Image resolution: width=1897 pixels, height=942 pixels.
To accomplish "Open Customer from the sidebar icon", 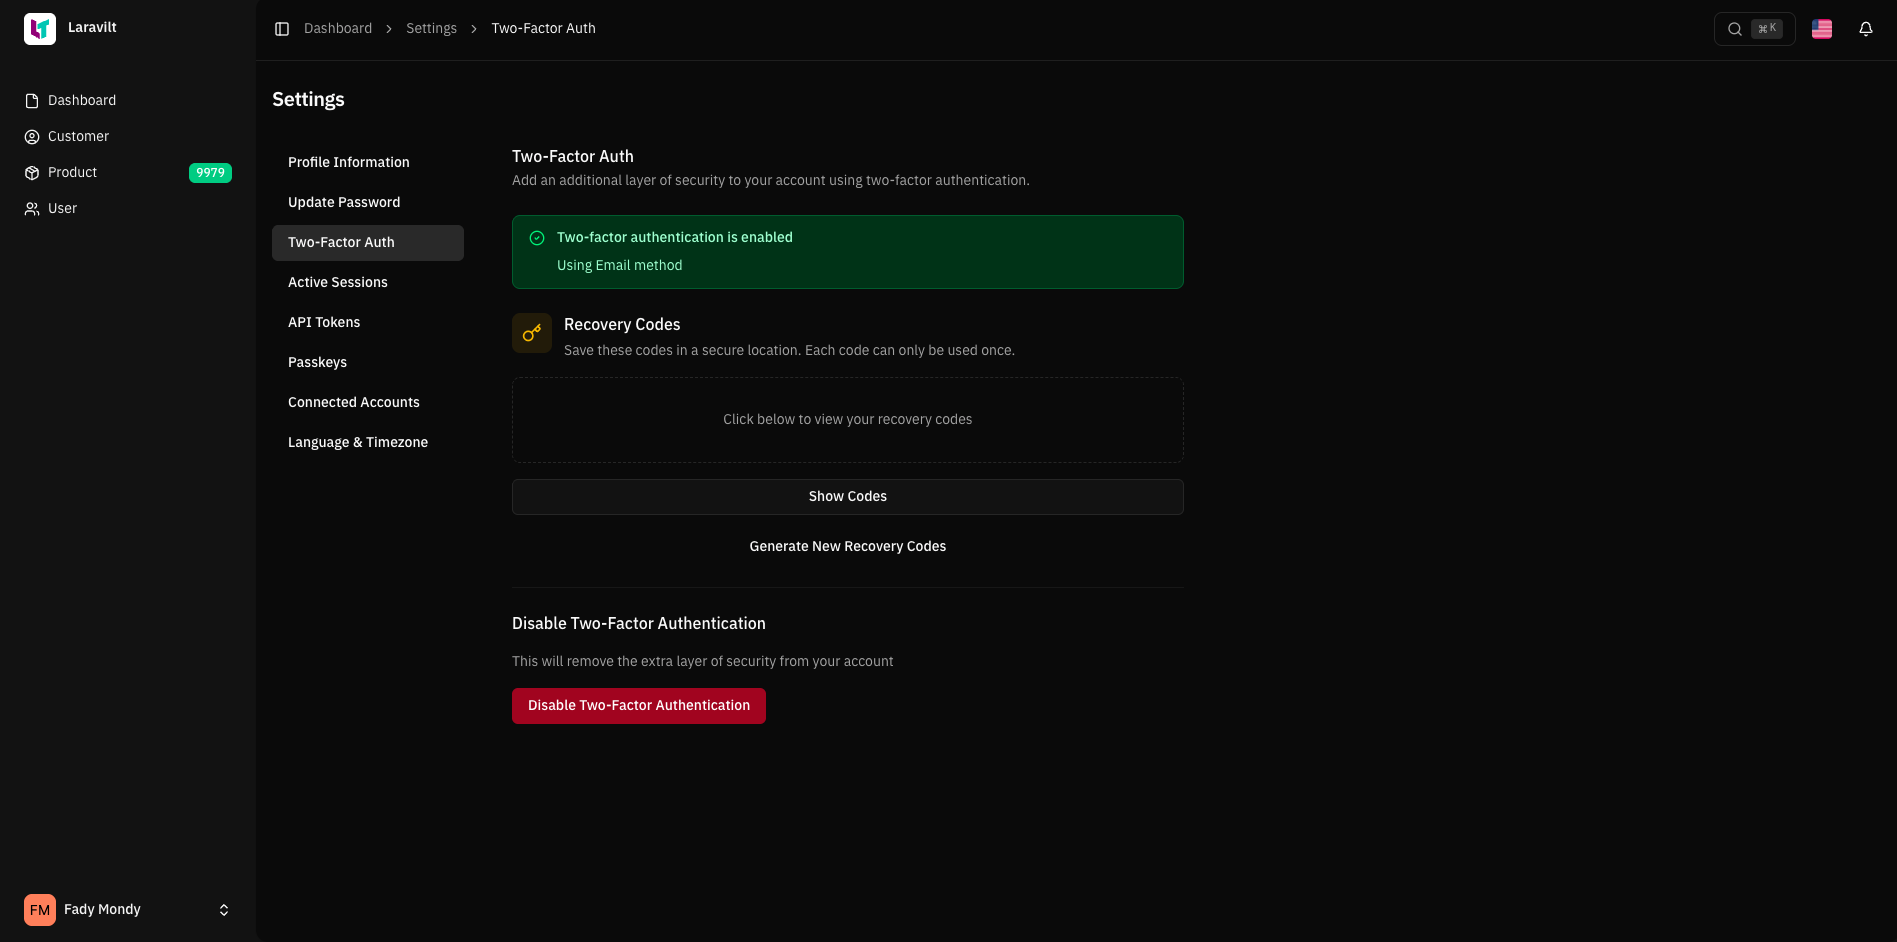I will point(30,136).
